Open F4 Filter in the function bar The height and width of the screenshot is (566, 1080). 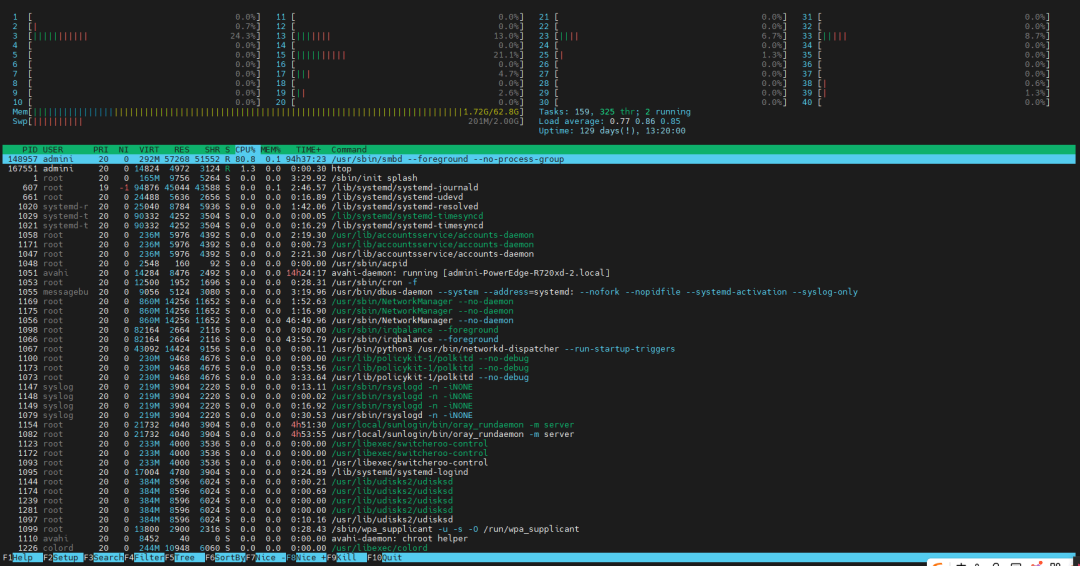[144, 558]
